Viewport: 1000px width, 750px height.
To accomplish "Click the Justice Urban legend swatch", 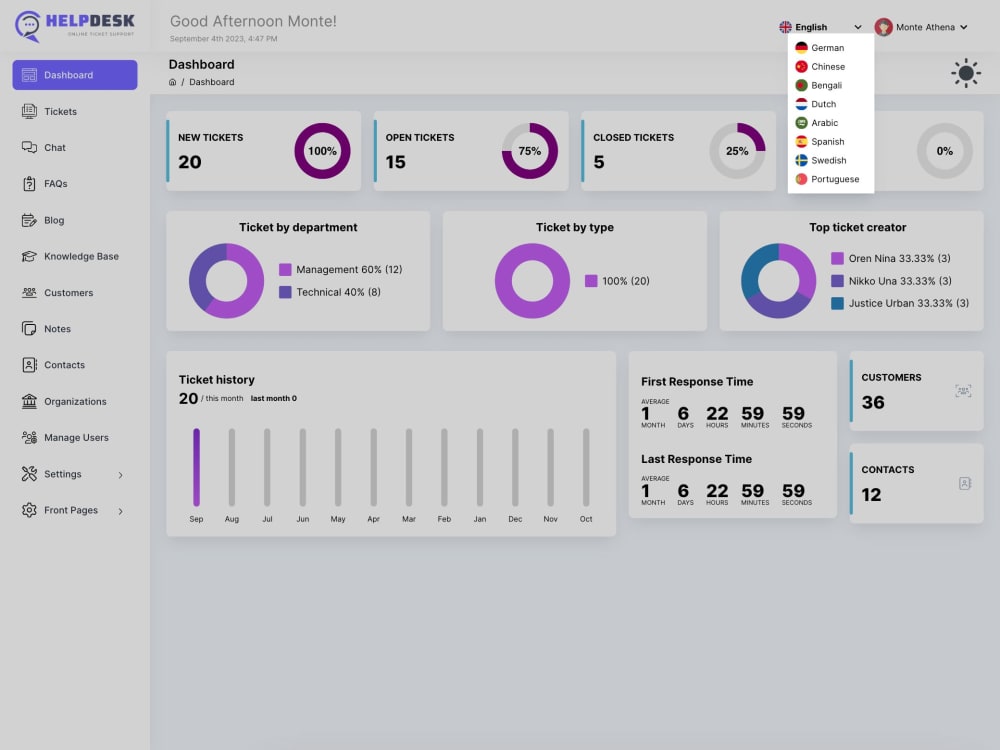I will click(837, 304).
